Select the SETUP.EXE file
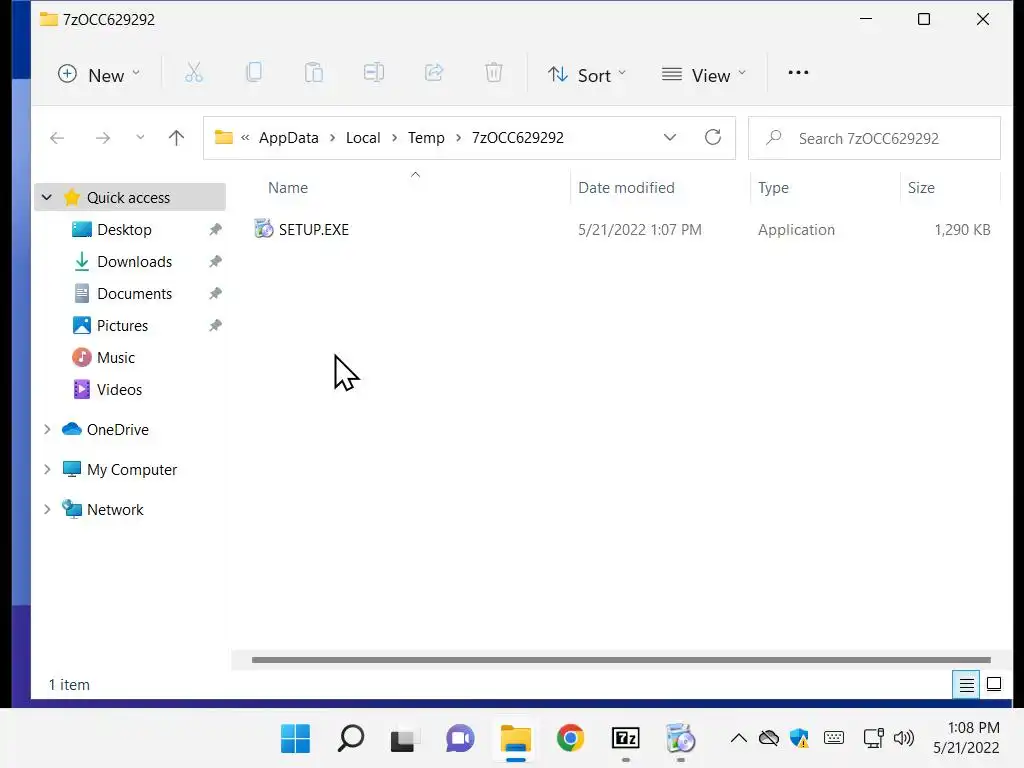 click(313, 229)
